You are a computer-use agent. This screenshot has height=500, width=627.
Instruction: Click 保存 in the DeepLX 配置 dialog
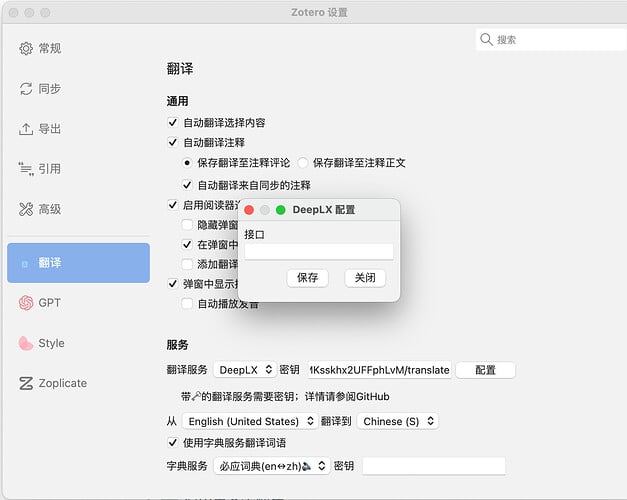point(308,278)
